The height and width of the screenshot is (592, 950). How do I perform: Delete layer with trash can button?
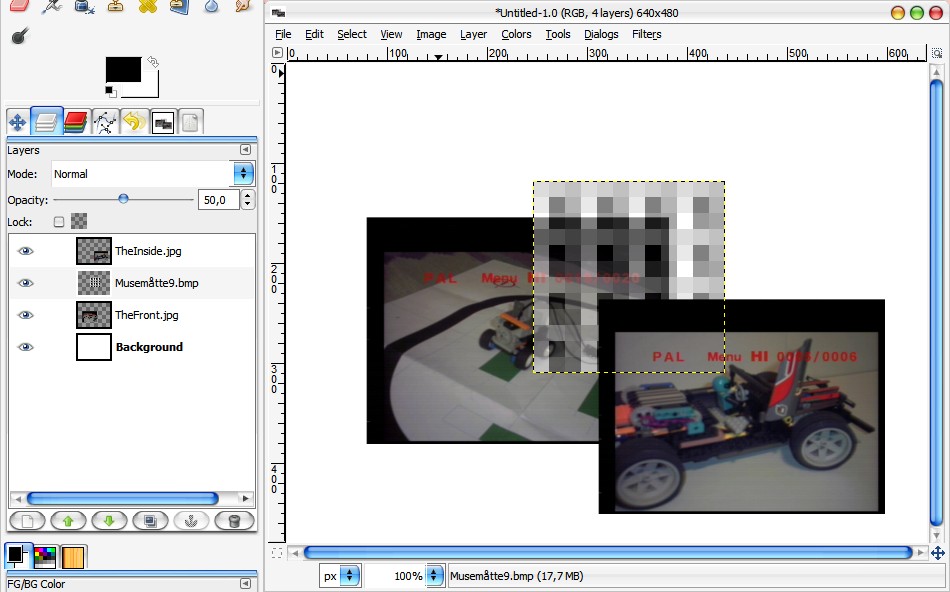point(234,520)
